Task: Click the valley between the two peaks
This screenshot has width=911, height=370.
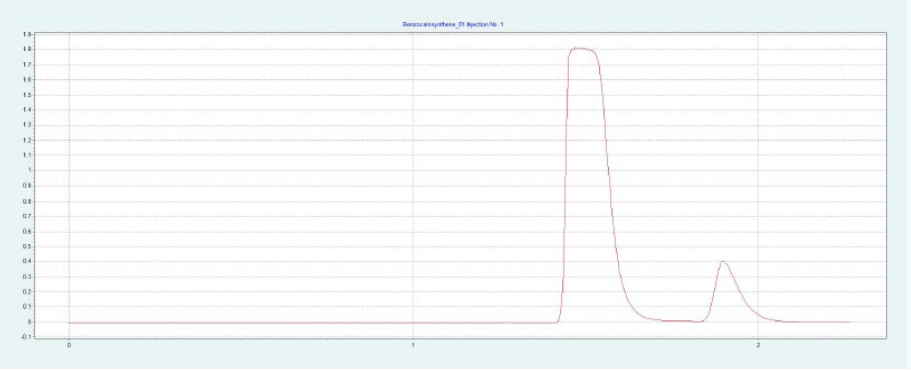Action: coord(700,321)
